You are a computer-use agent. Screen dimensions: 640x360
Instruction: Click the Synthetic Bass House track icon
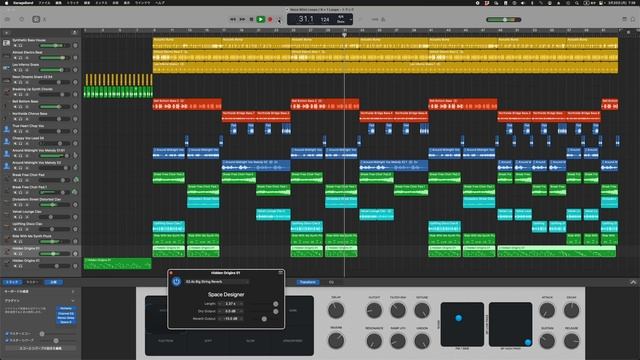click(6, 43)
